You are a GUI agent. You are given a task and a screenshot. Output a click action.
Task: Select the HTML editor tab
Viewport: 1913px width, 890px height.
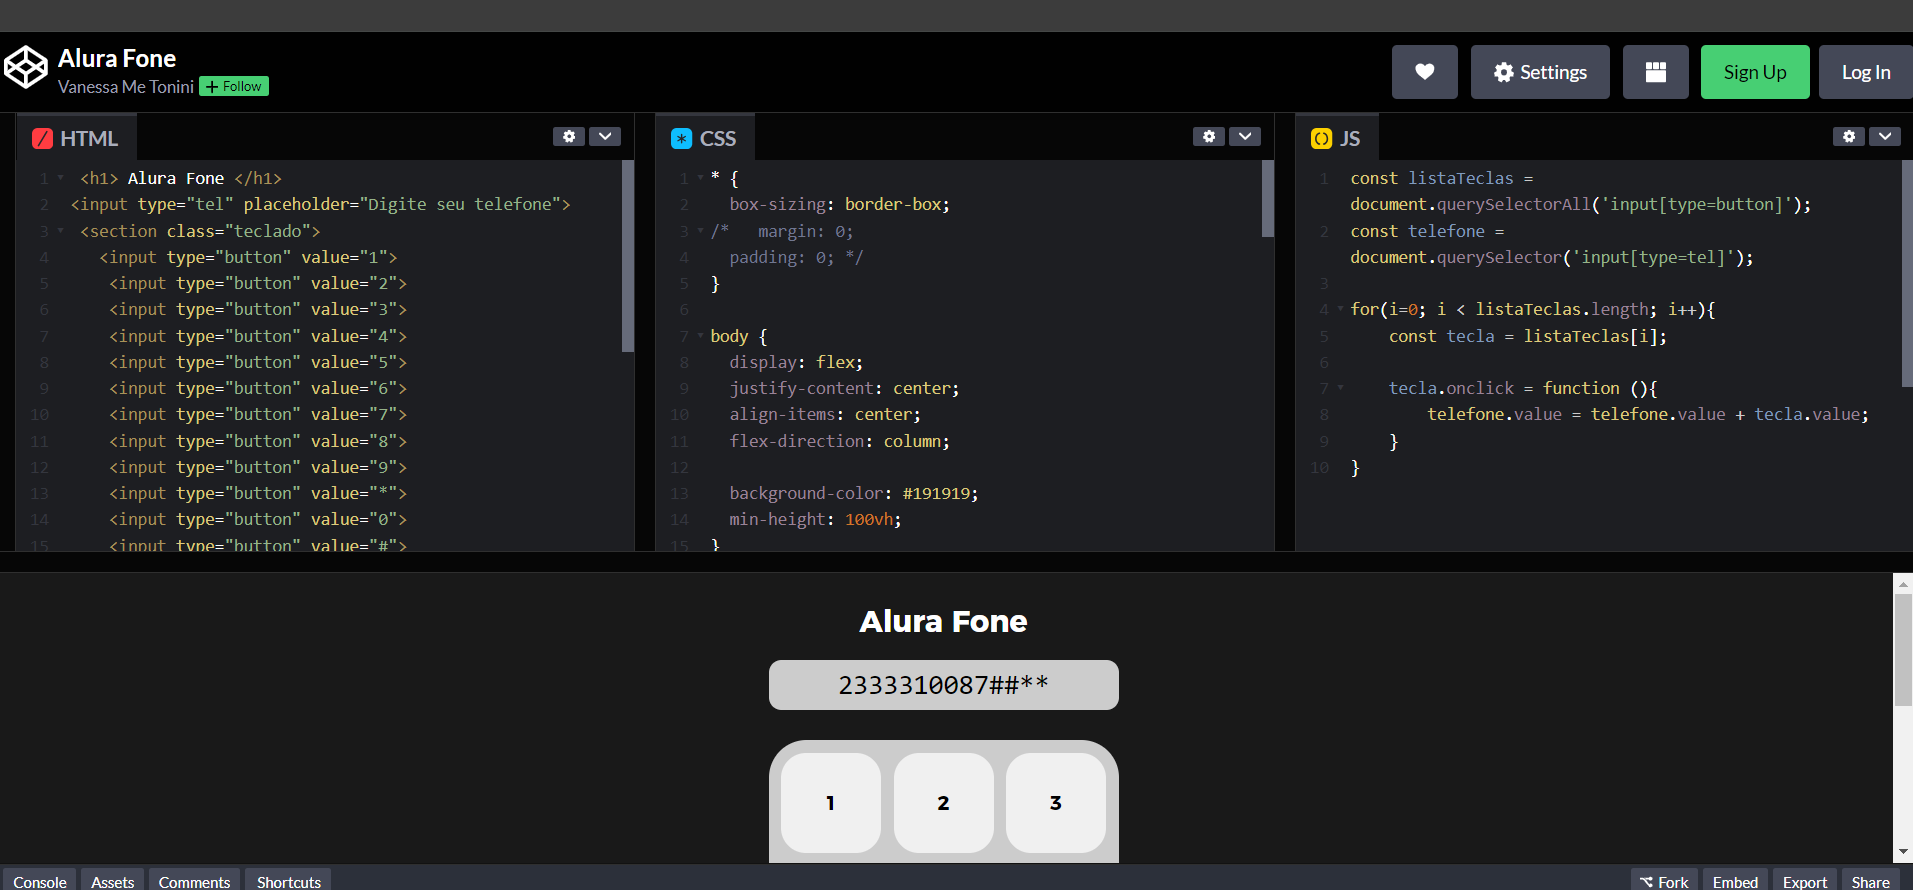click(76, 138)
